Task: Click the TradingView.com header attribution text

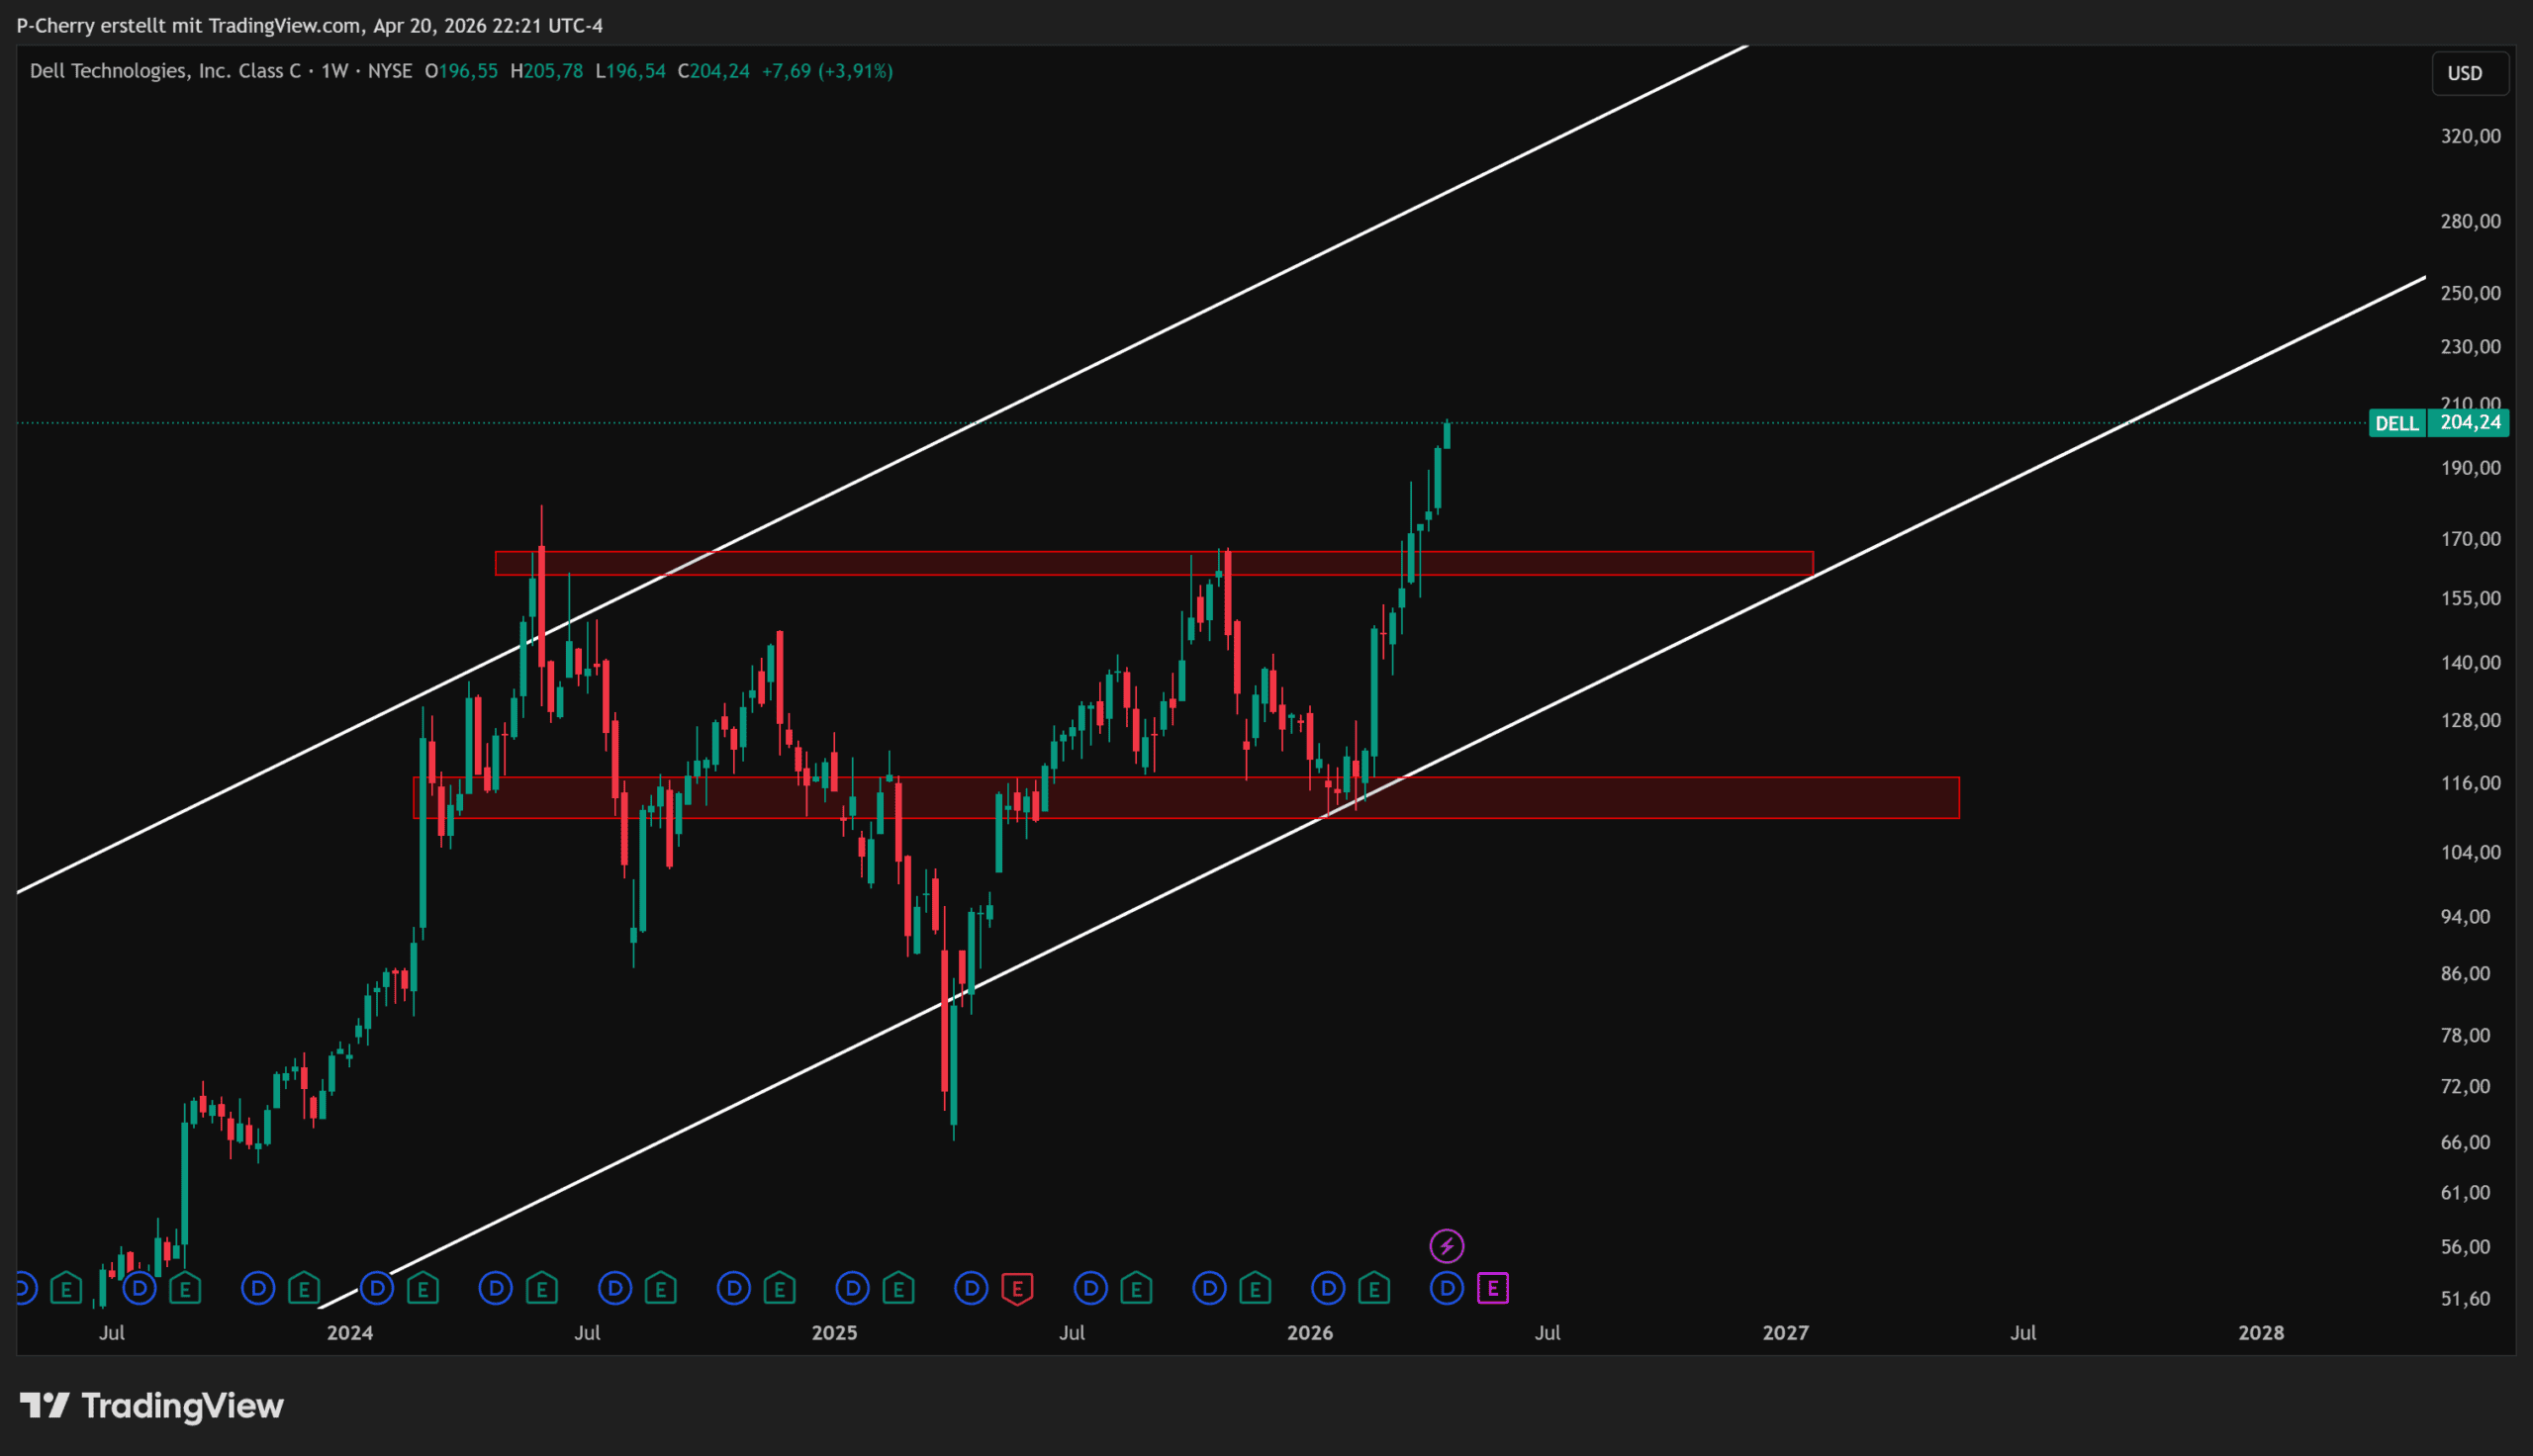Action: pyautogui.click(x=284, y=25)
